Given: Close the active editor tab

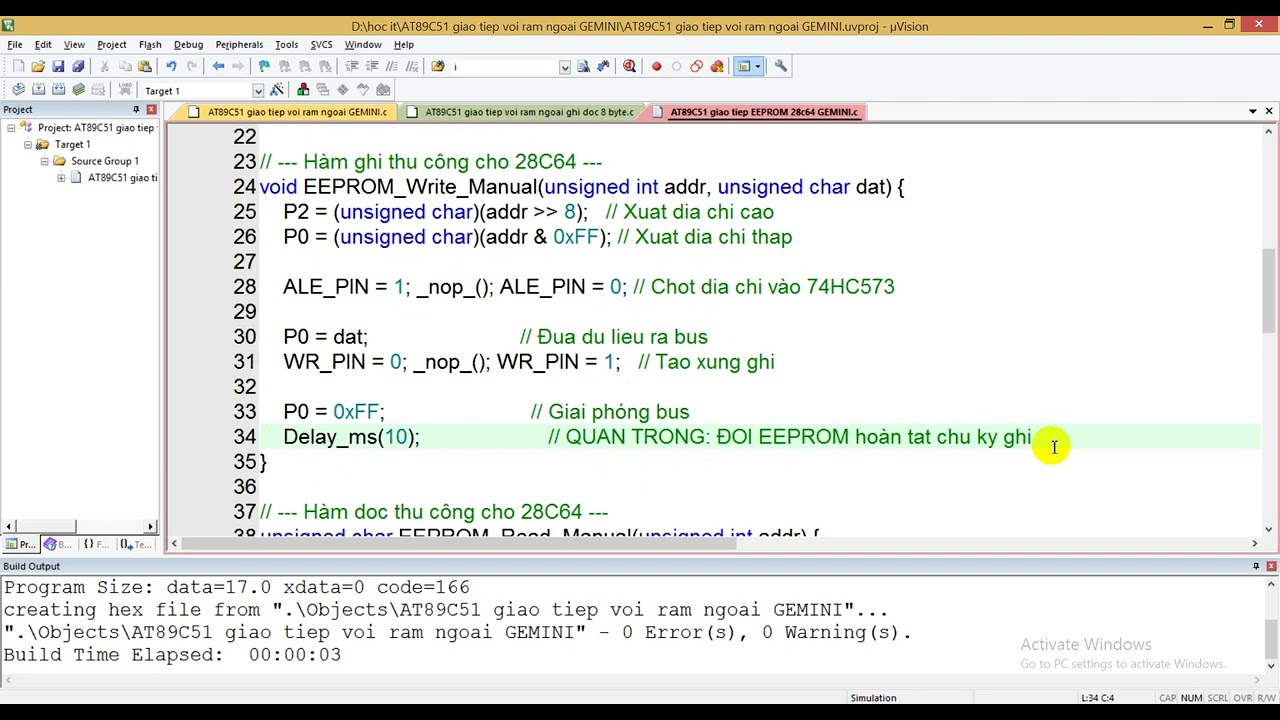Looking at the screenshot, I should [1269, 111].
